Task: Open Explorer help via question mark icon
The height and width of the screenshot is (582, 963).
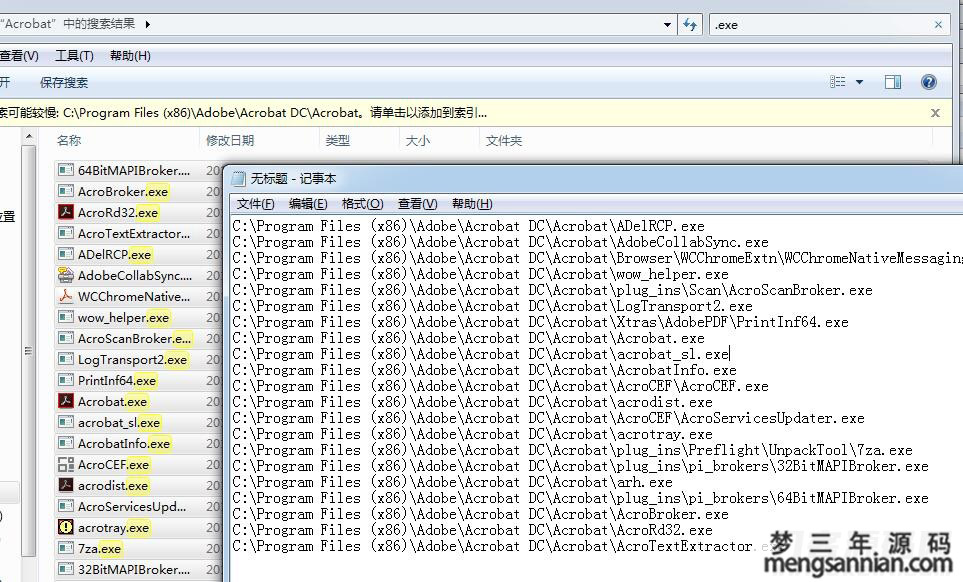Action: (929, 82)
